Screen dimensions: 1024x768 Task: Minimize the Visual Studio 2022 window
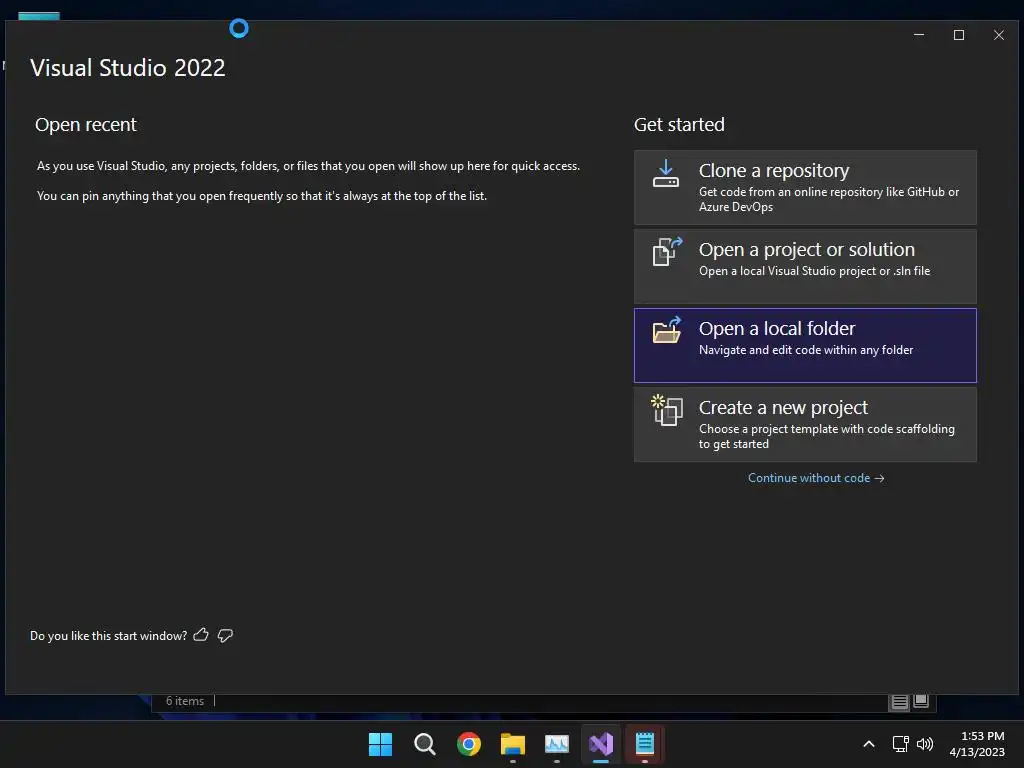coord(919,35)
